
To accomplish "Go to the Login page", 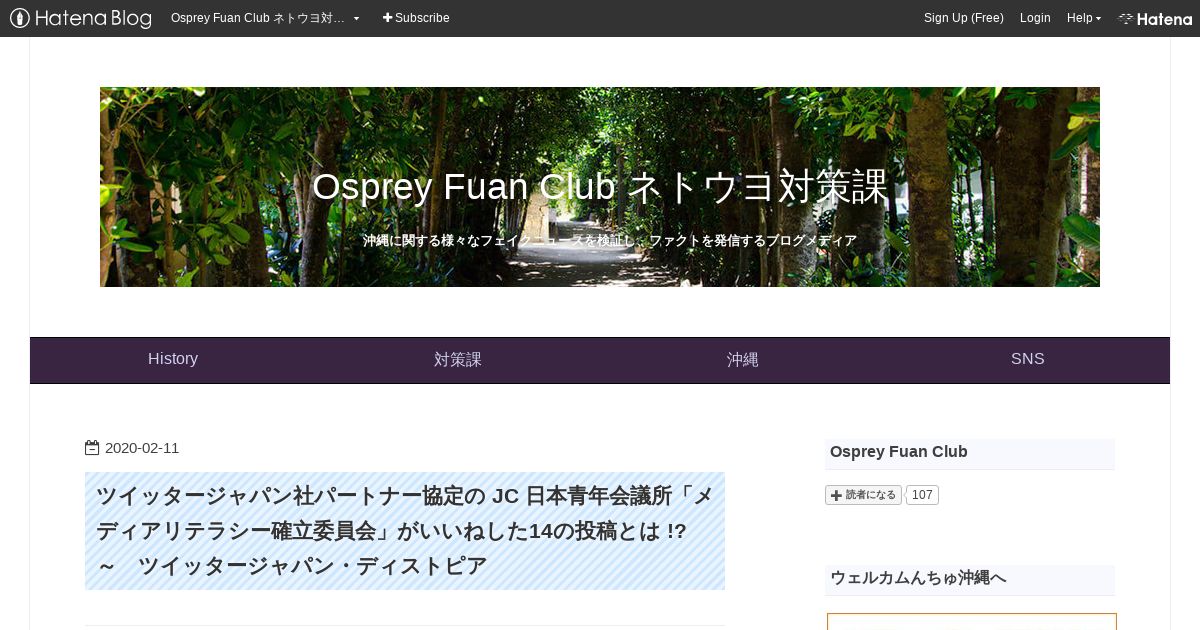I will (x=1035, y=18).
